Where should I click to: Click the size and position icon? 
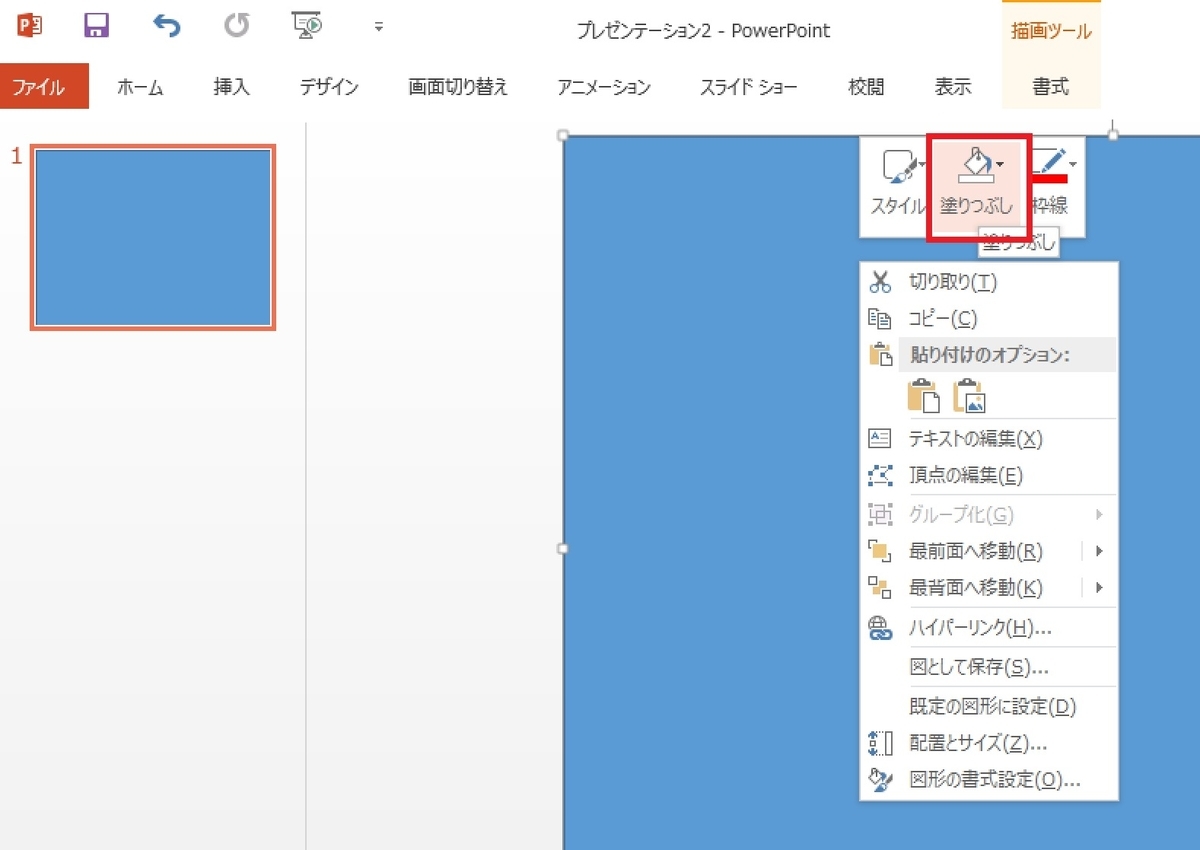point(880,744)
